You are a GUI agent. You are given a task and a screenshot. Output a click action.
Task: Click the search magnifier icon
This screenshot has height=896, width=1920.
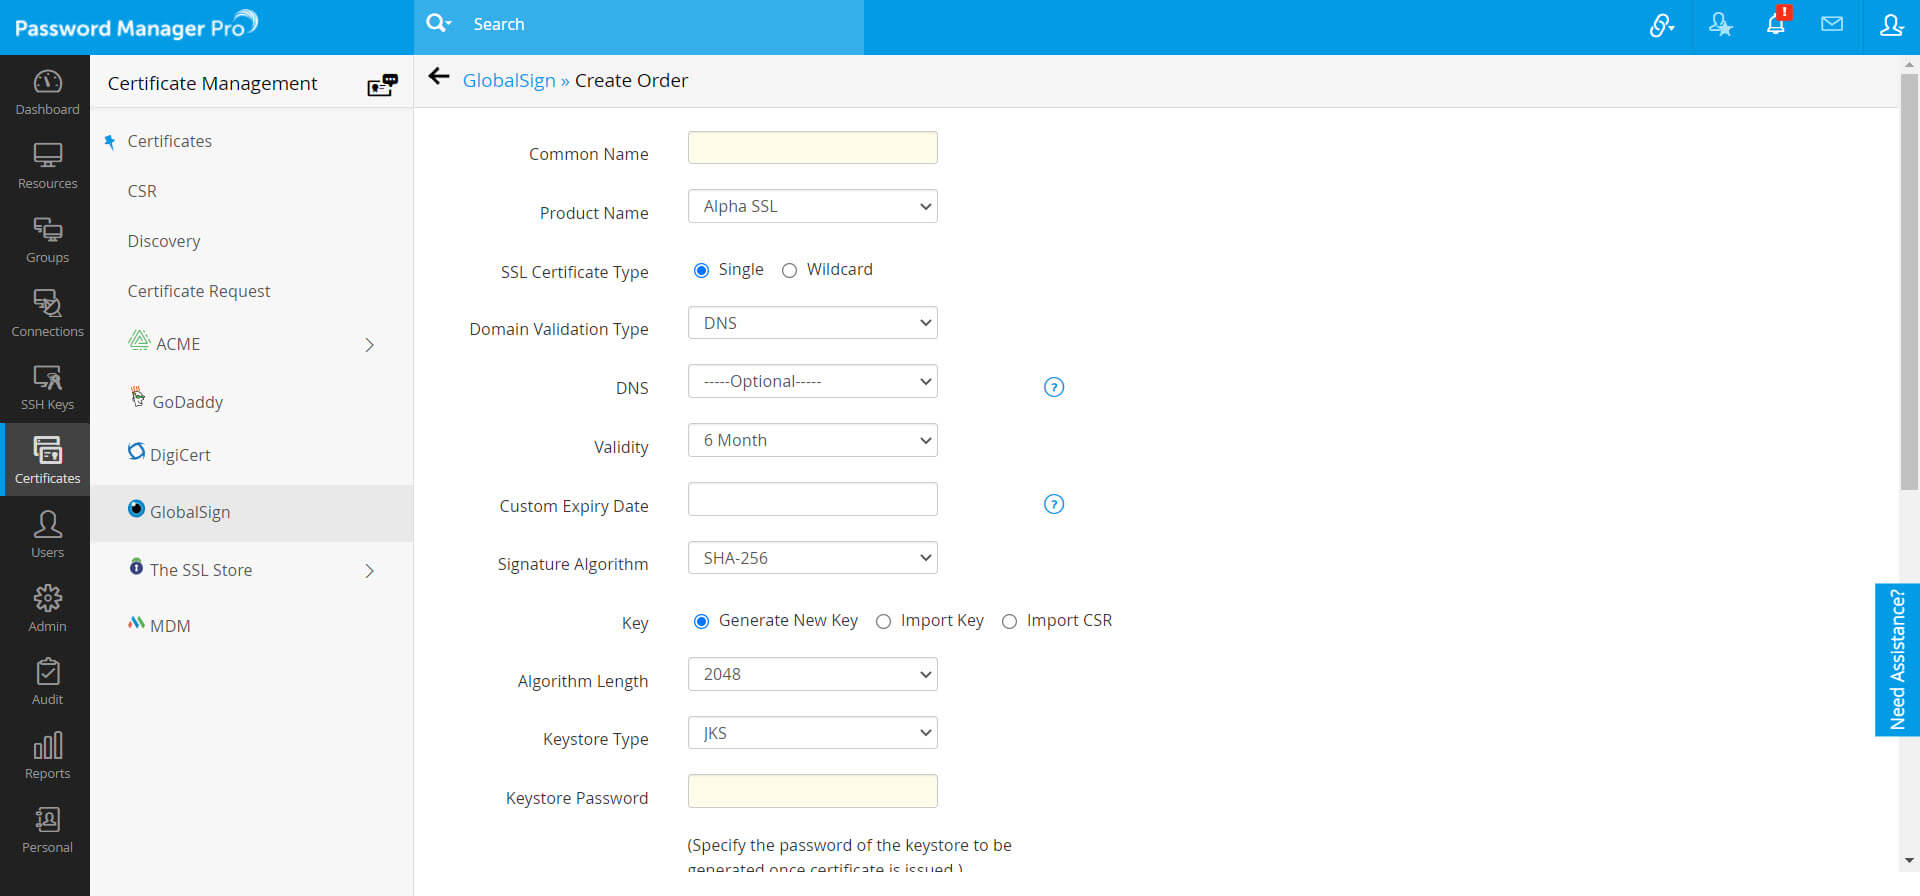click(437, 23)
